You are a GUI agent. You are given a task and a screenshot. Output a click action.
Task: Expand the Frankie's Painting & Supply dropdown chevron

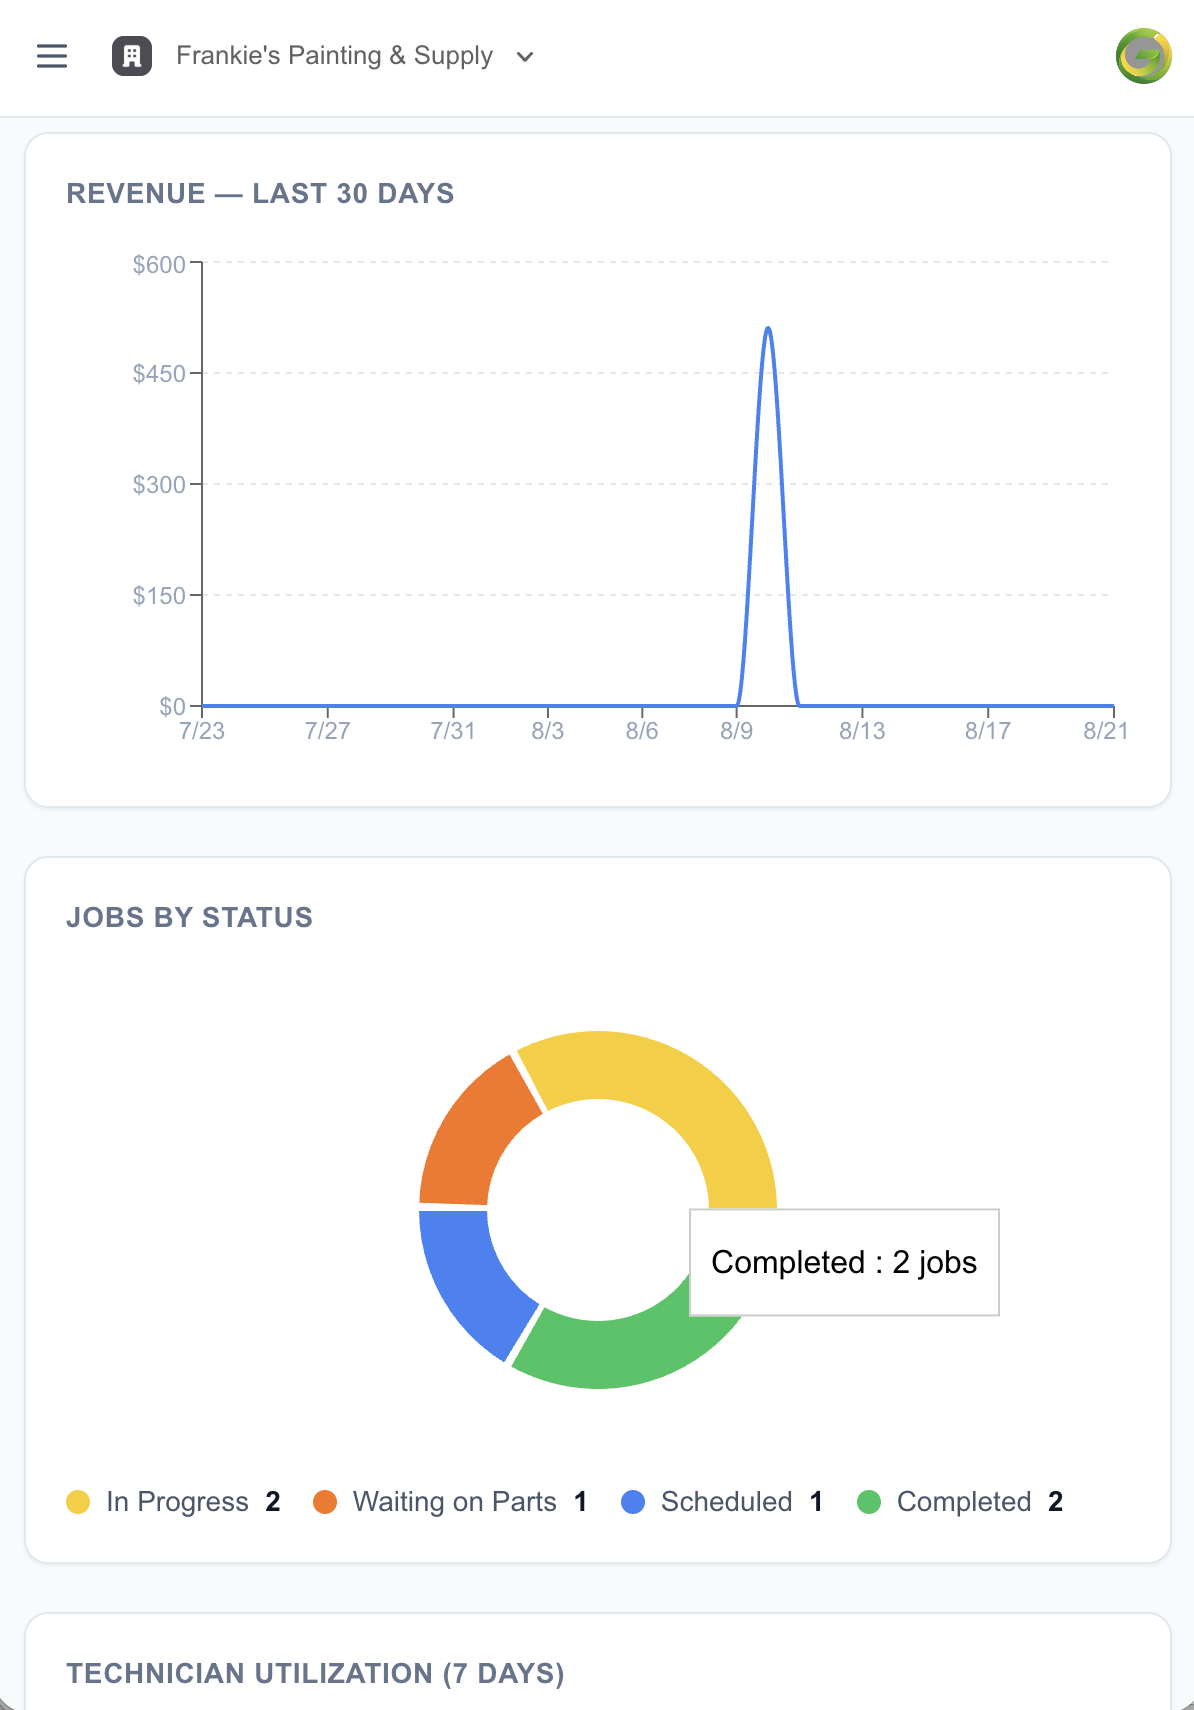pos(525,57)
